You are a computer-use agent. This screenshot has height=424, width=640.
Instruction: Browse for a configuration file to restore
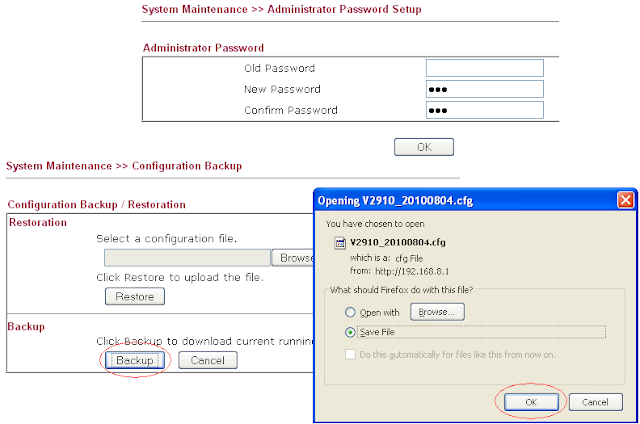click(x=293, y=258)
